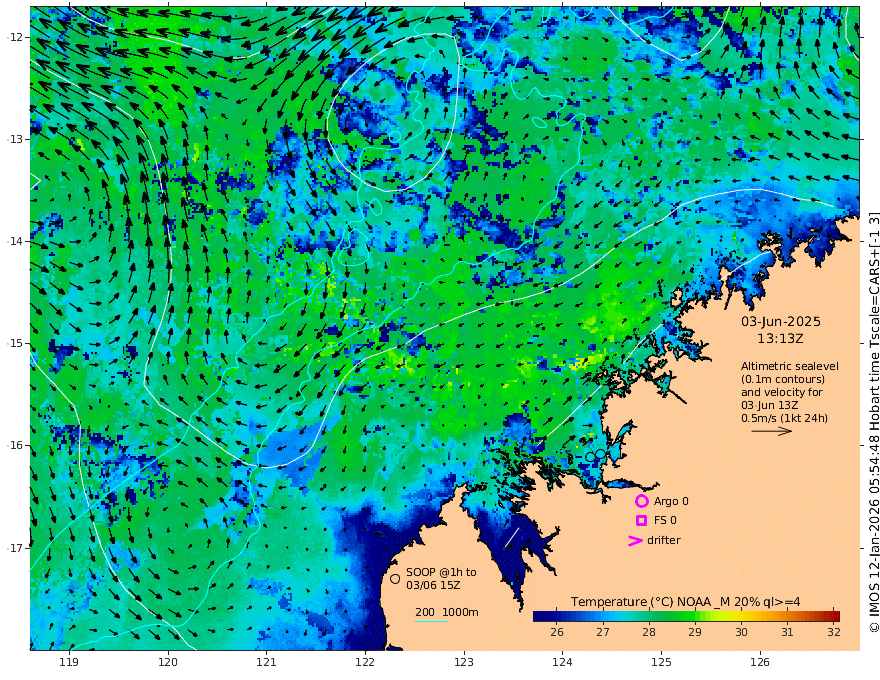Click longitude axis label 121
This screenshot has width=880, height=680.
(267, 662)
